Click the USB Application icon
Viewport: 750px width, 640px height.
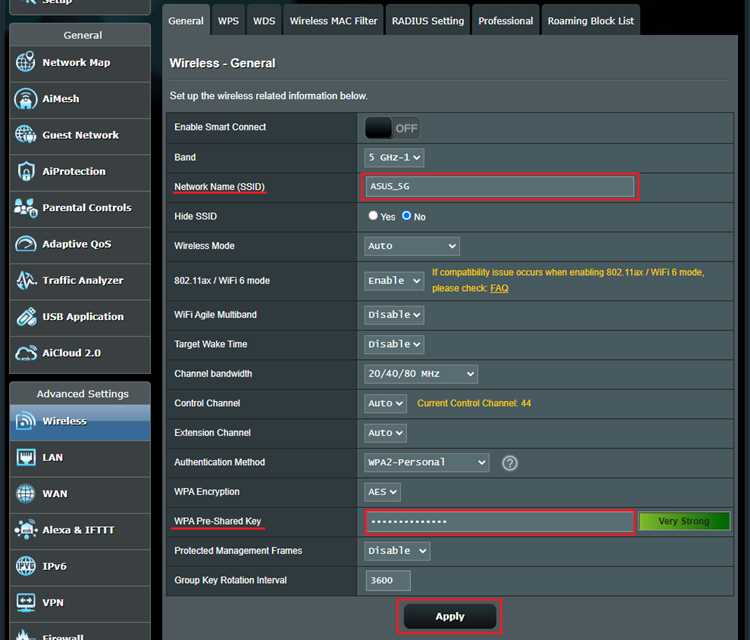[x=25, y=317]
